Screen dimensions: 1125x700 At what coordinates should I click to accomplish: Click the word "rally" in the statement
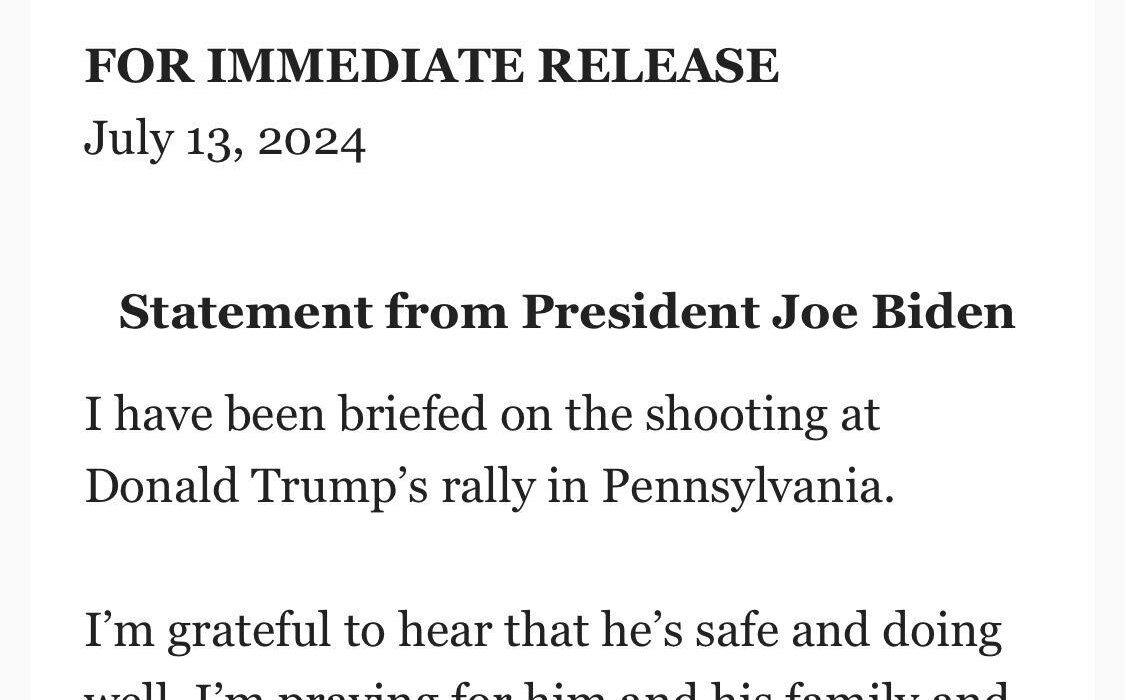pyautogui.click(x=488, y=488)
